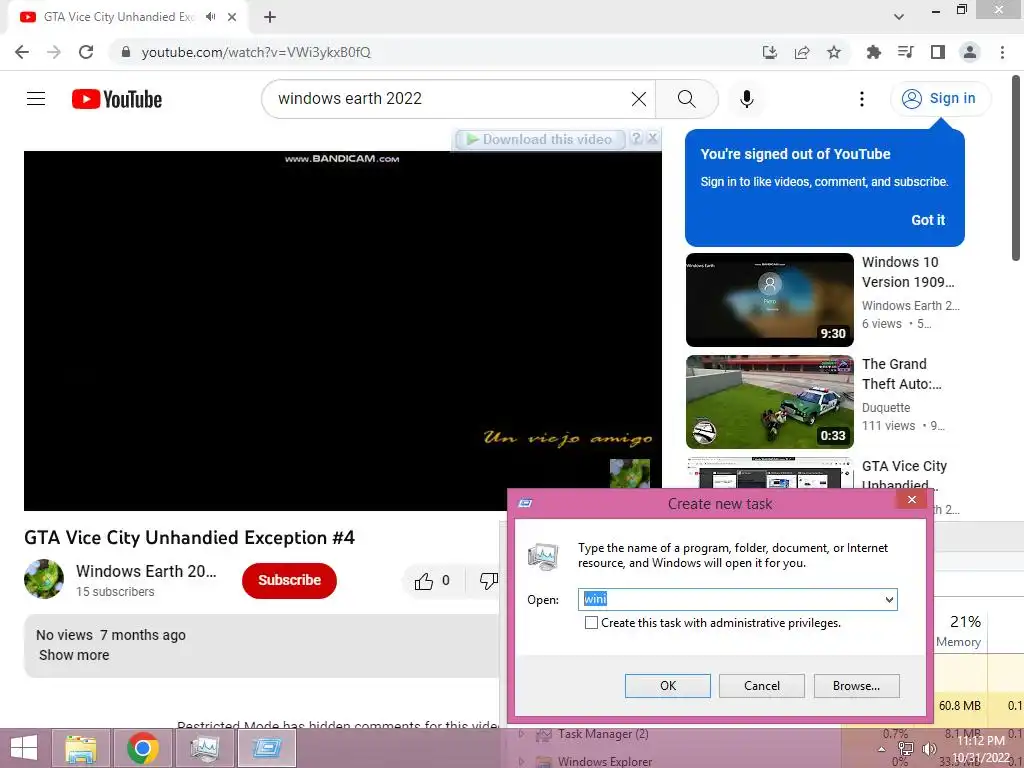
Task: Subscribe to Windows Earth channel
Action: click(x=289, y=580)
